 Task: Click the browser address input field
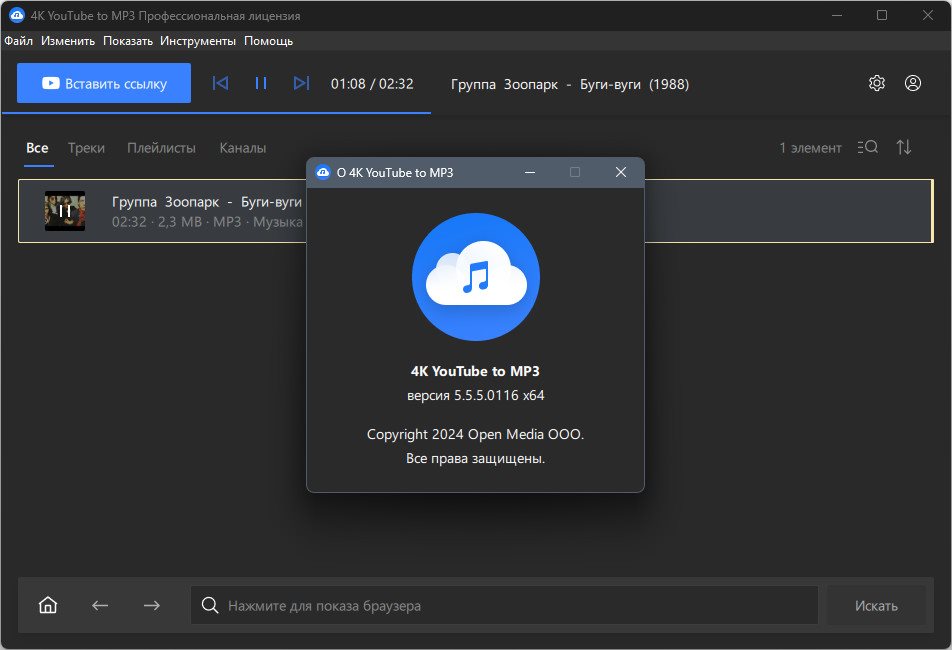[510, 605]
